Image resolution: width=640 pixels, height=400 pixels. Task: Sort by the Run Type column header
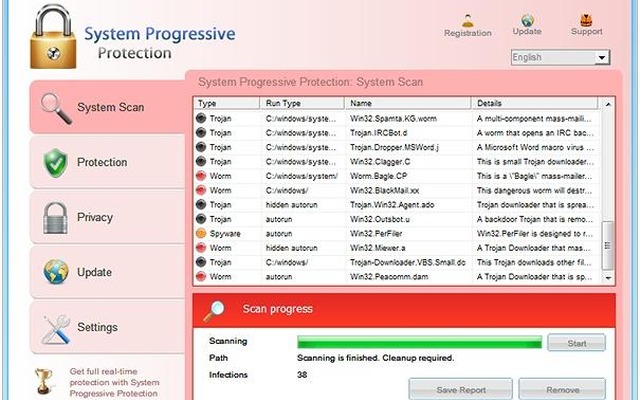coord(302,103)
